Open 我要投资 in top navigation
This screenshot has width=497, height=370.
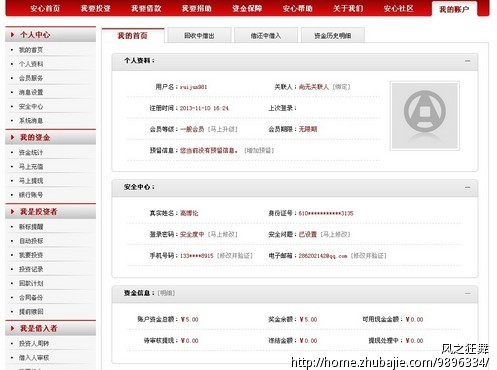[x=96, y=8]
